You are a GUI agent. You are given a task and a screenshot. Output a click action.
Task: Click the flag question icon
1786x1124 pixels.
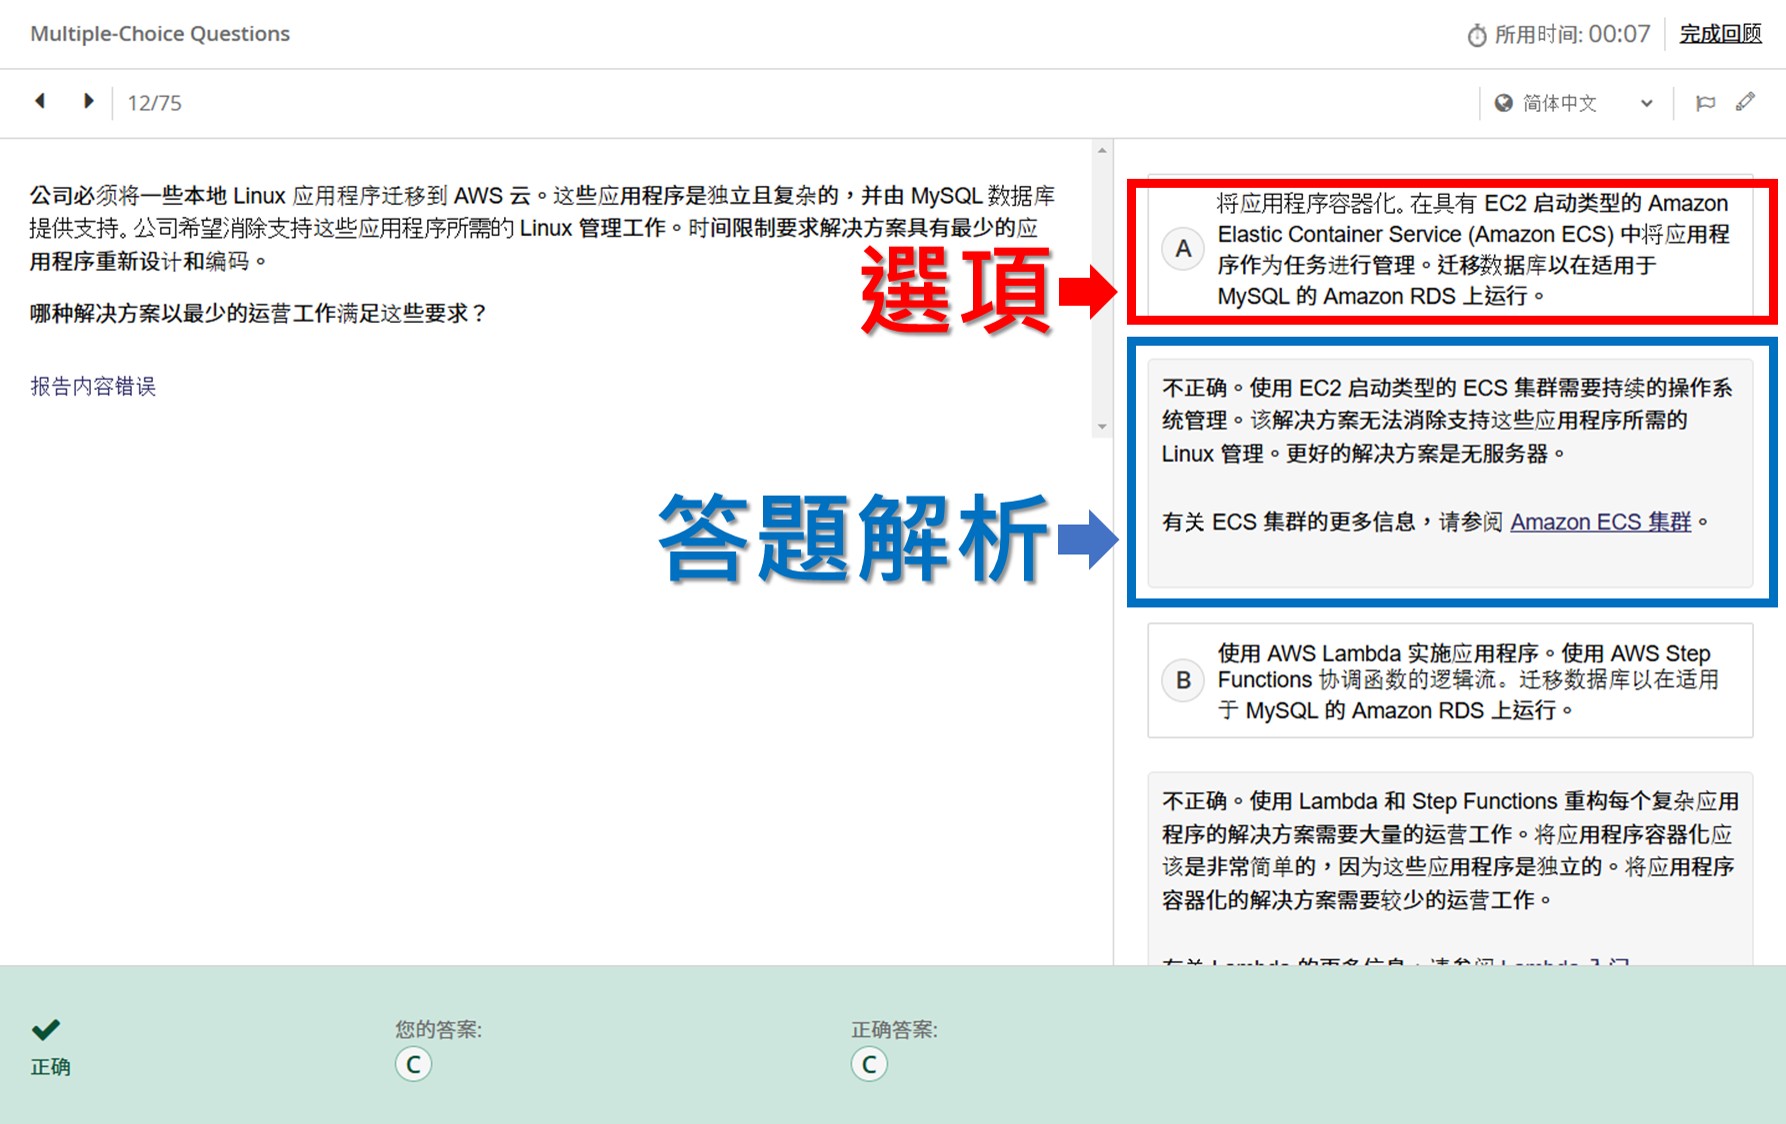1706,103
